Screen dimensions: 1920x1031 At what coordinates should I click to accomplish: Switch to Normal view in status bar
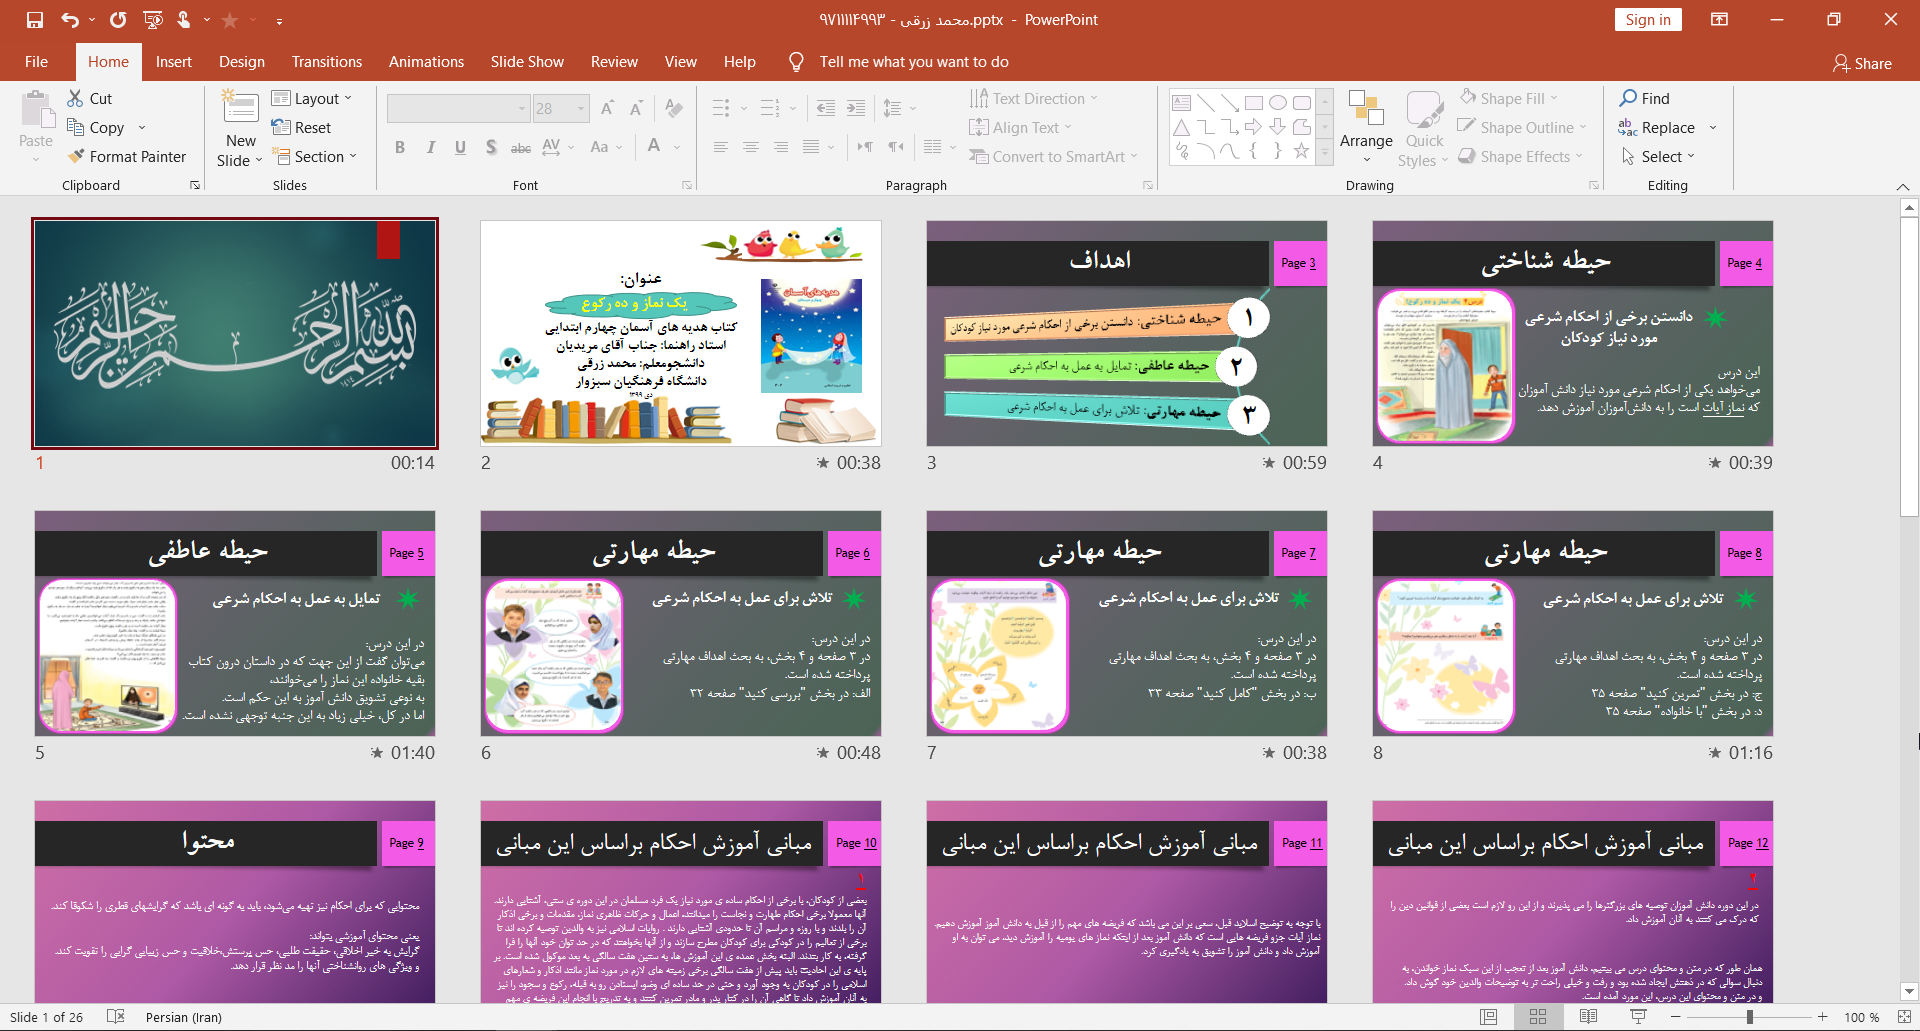[1489, 1017]
